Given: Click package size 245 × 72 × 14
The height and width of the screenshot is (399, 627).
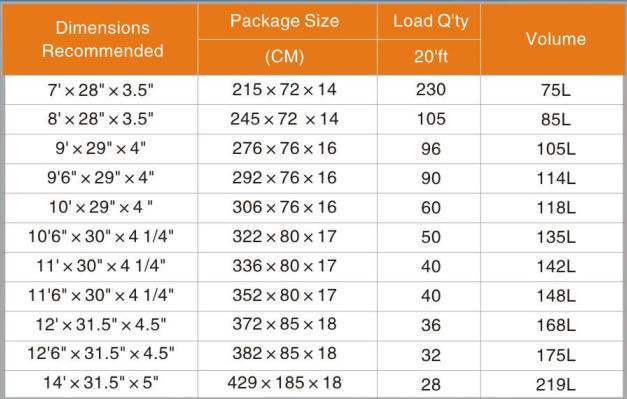Looking at the screenshot, I should click(287, 119).
